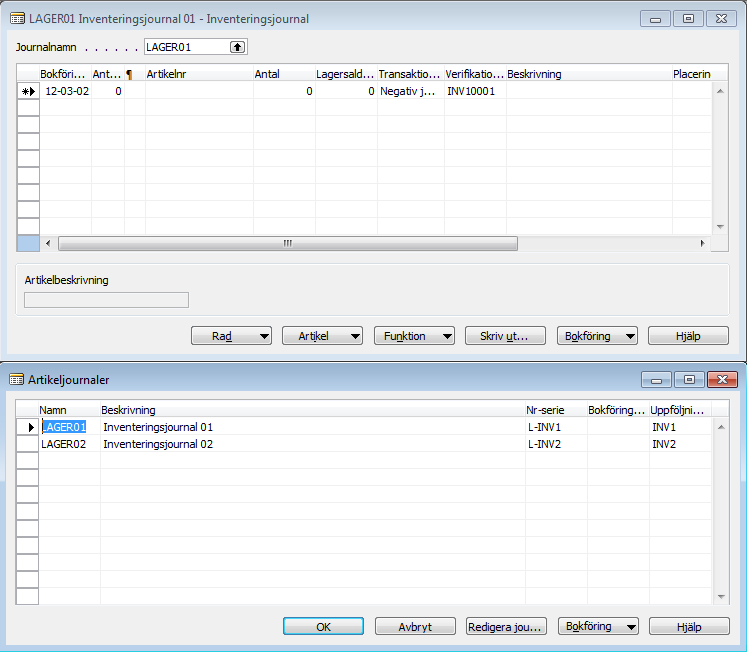This screenshot has height=652, width=747.
Task: Maximize the Inventeringsjournal window
Action: tap(688, 19)
